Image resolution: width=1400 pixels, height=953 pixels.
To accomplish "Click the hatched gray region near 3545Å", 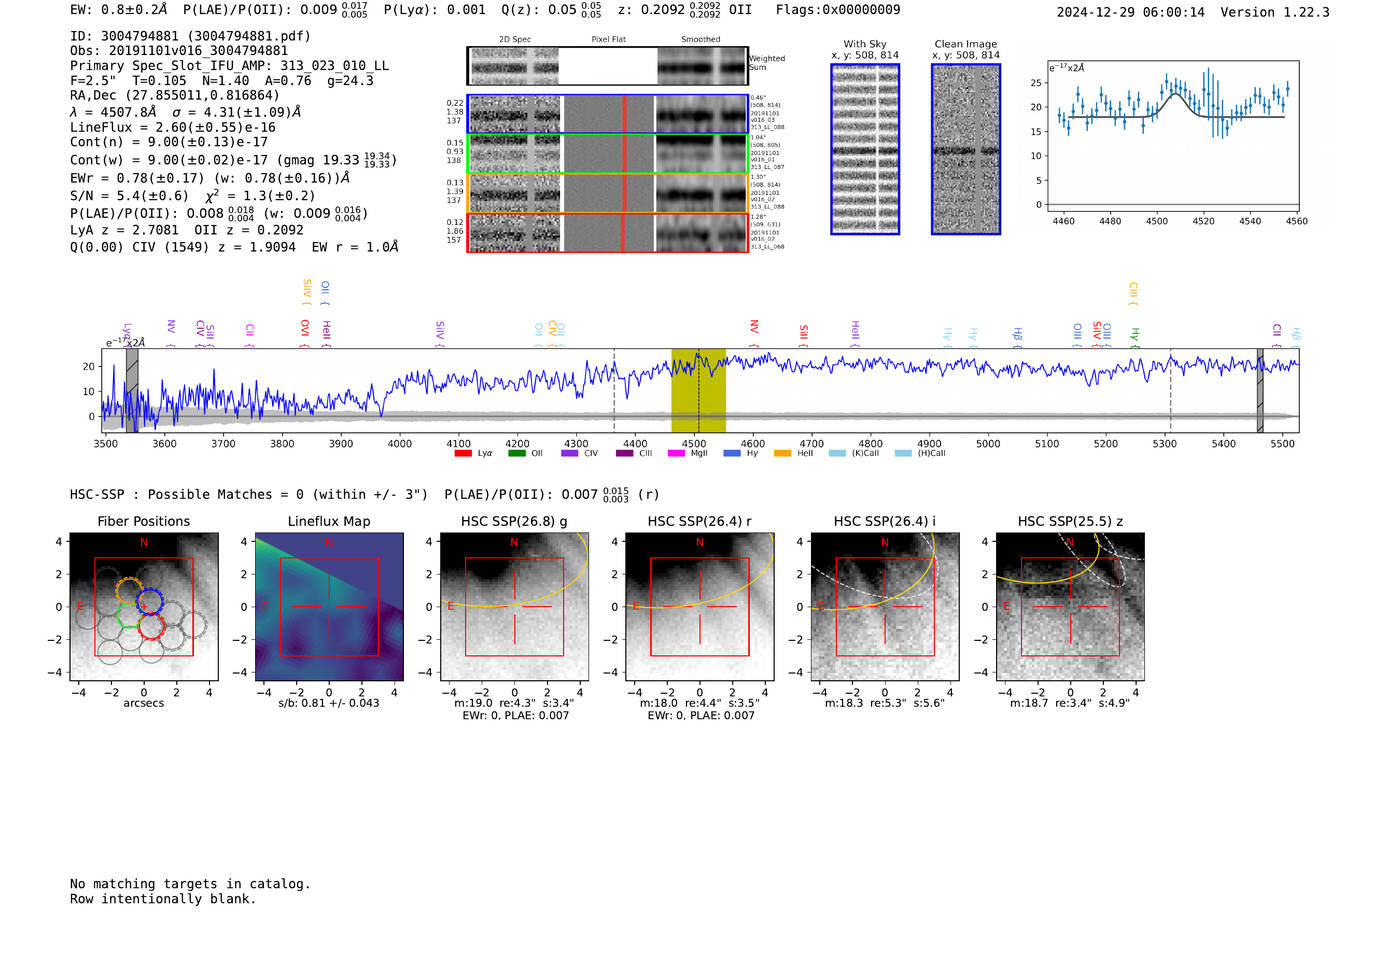I will (x=132, y=391).
